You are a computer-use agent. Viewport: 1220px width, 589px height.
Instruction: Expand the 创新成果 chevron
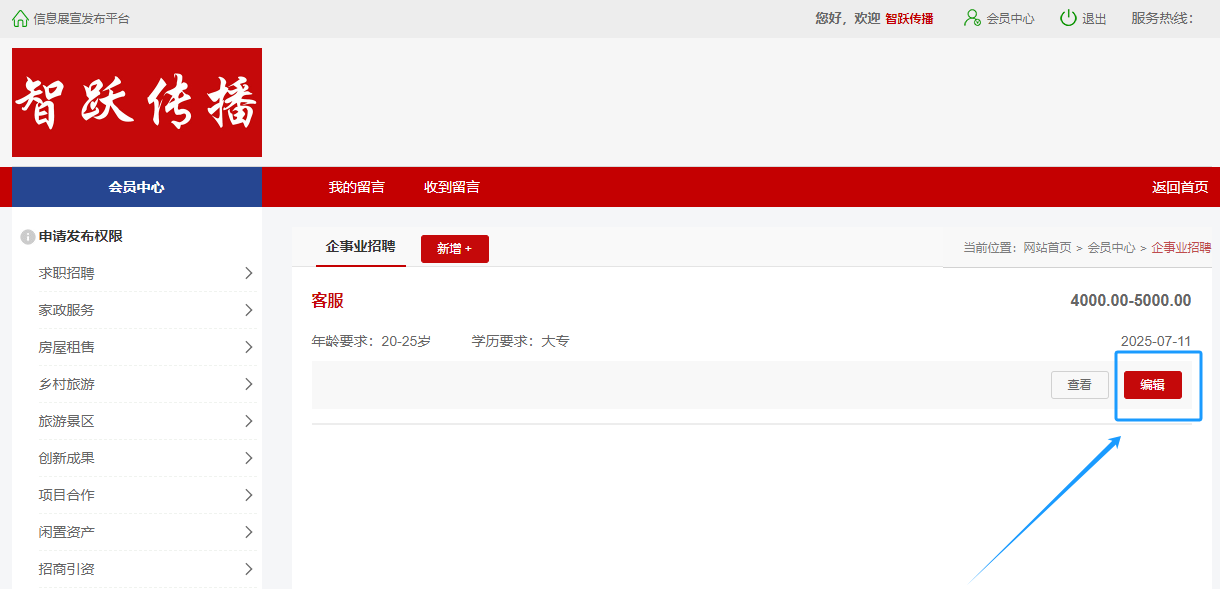pyautogui.click(x=248, y=458)
